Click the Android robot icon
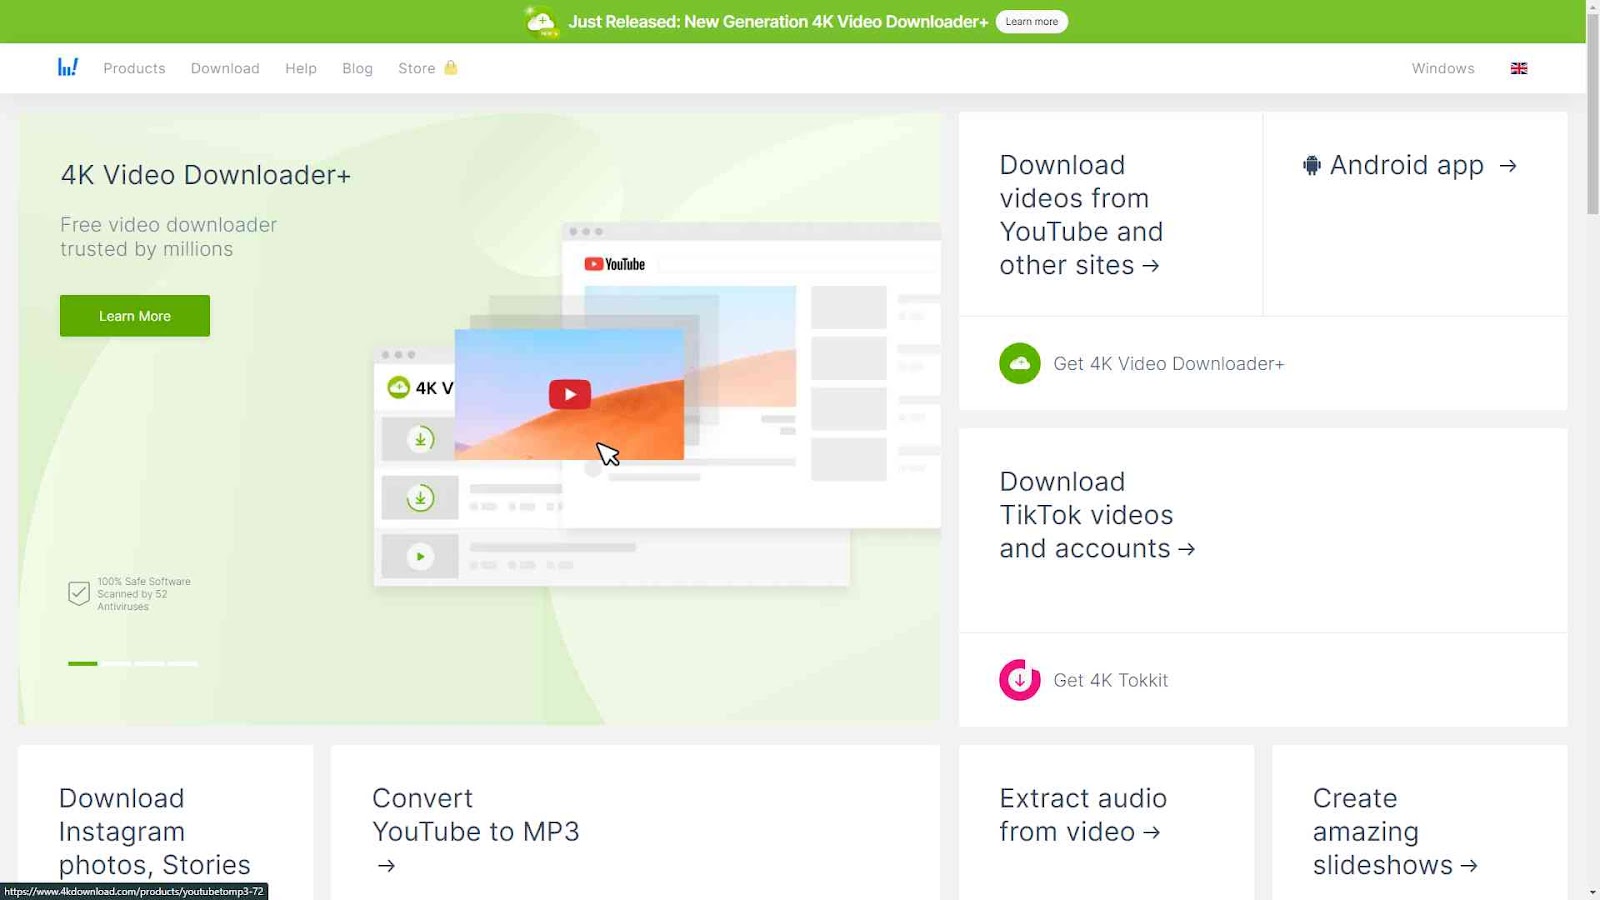The width and height of the screenshot is (1600, 900). click(1312, 165)
